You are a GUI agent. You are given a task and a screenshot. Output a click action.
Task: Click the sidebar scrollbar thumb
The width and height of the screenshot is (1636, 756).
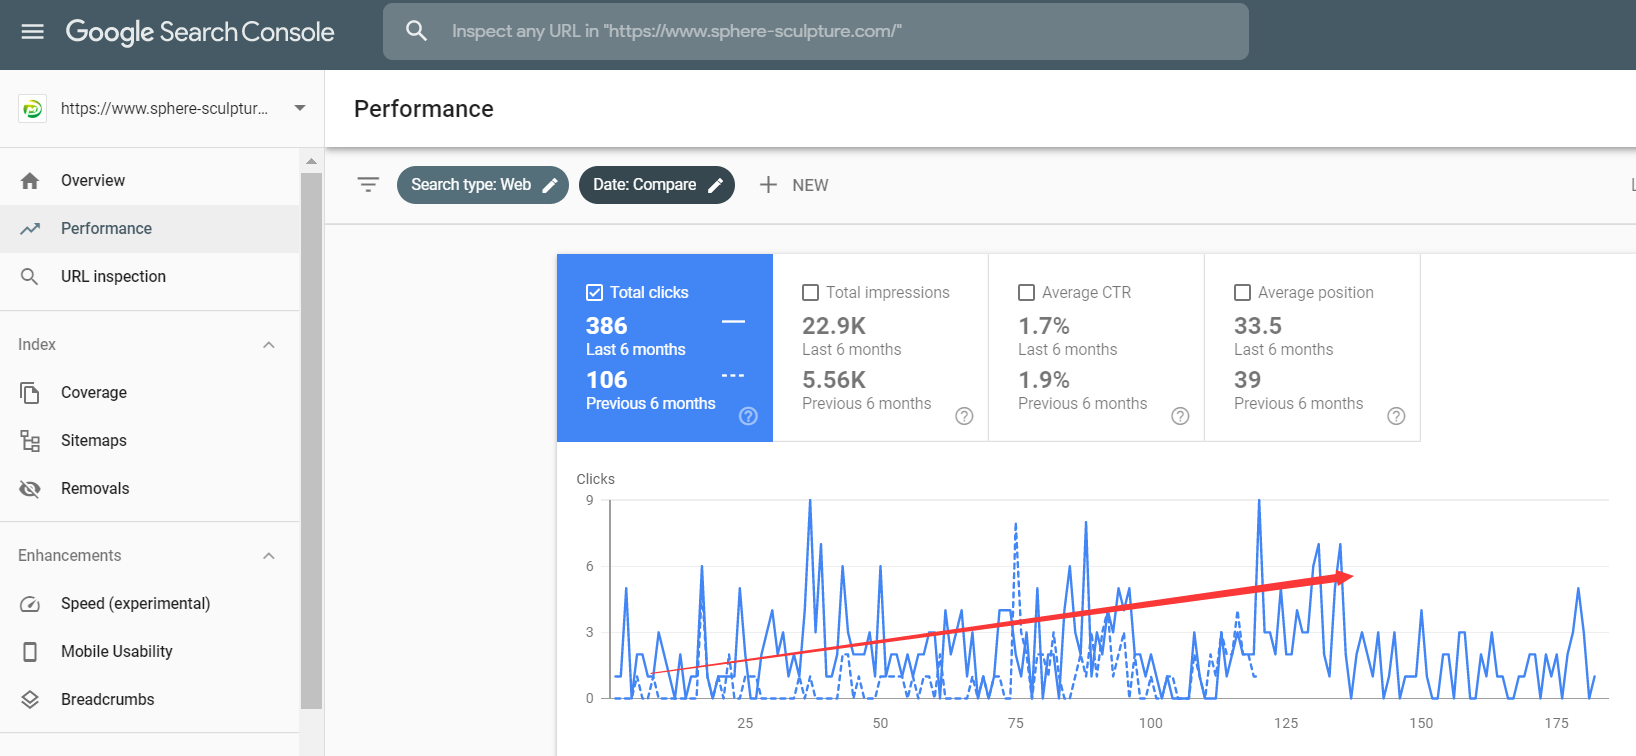click(311, 440)
